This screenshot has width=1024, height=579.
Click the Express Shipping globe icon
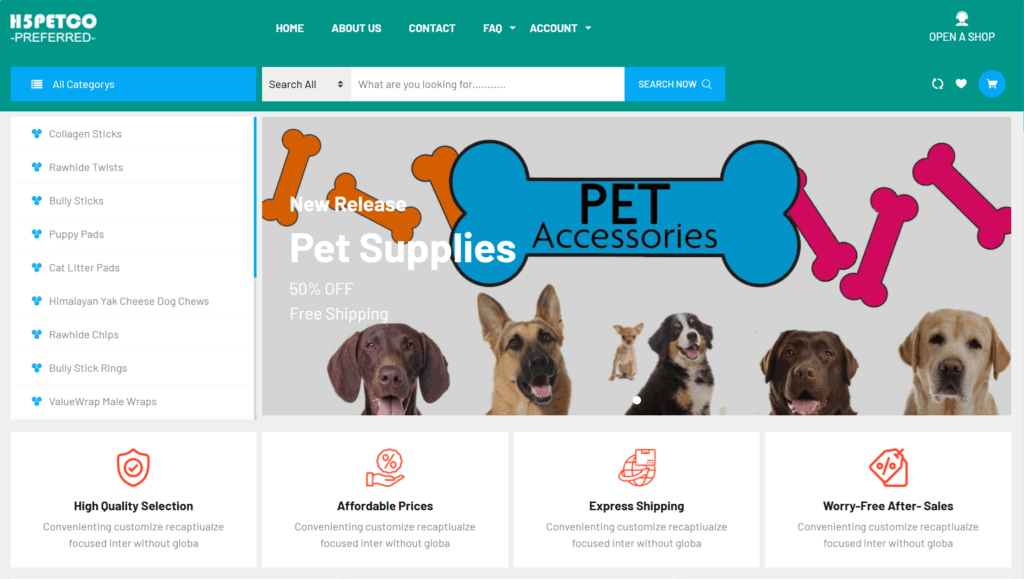tap(637, 467)
